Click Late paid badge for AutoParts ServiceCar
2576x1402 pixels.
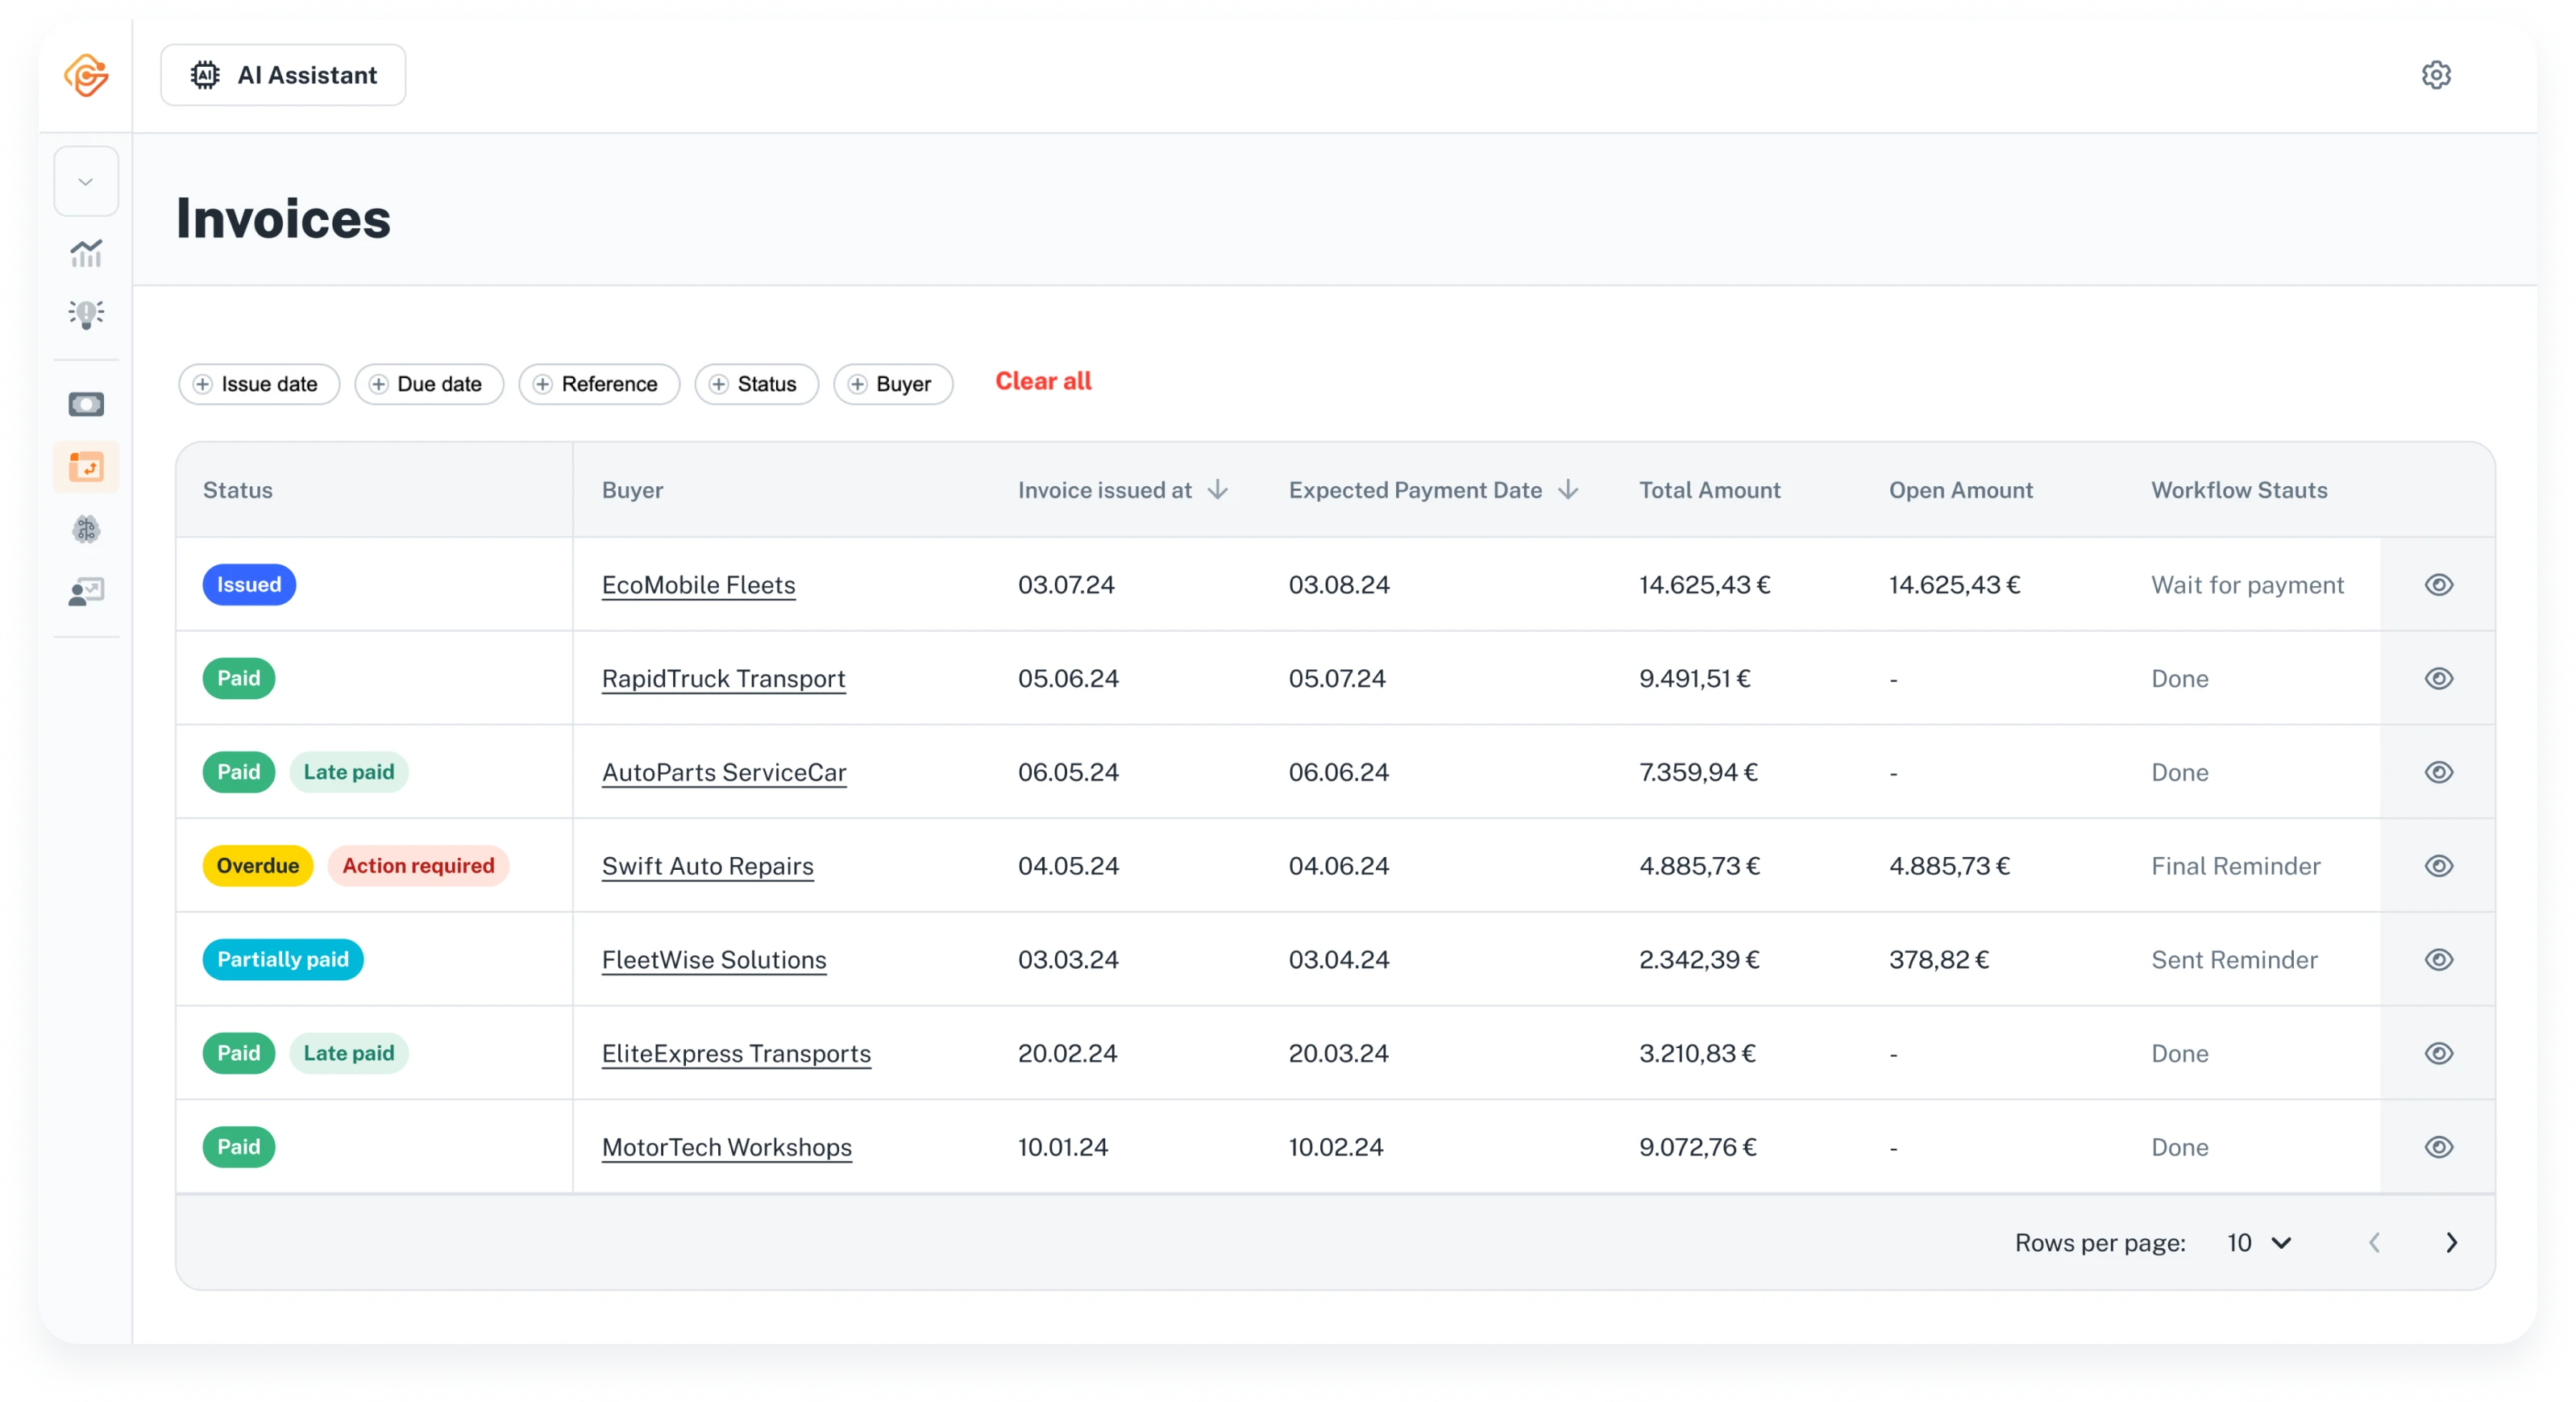tap(349, 773)
